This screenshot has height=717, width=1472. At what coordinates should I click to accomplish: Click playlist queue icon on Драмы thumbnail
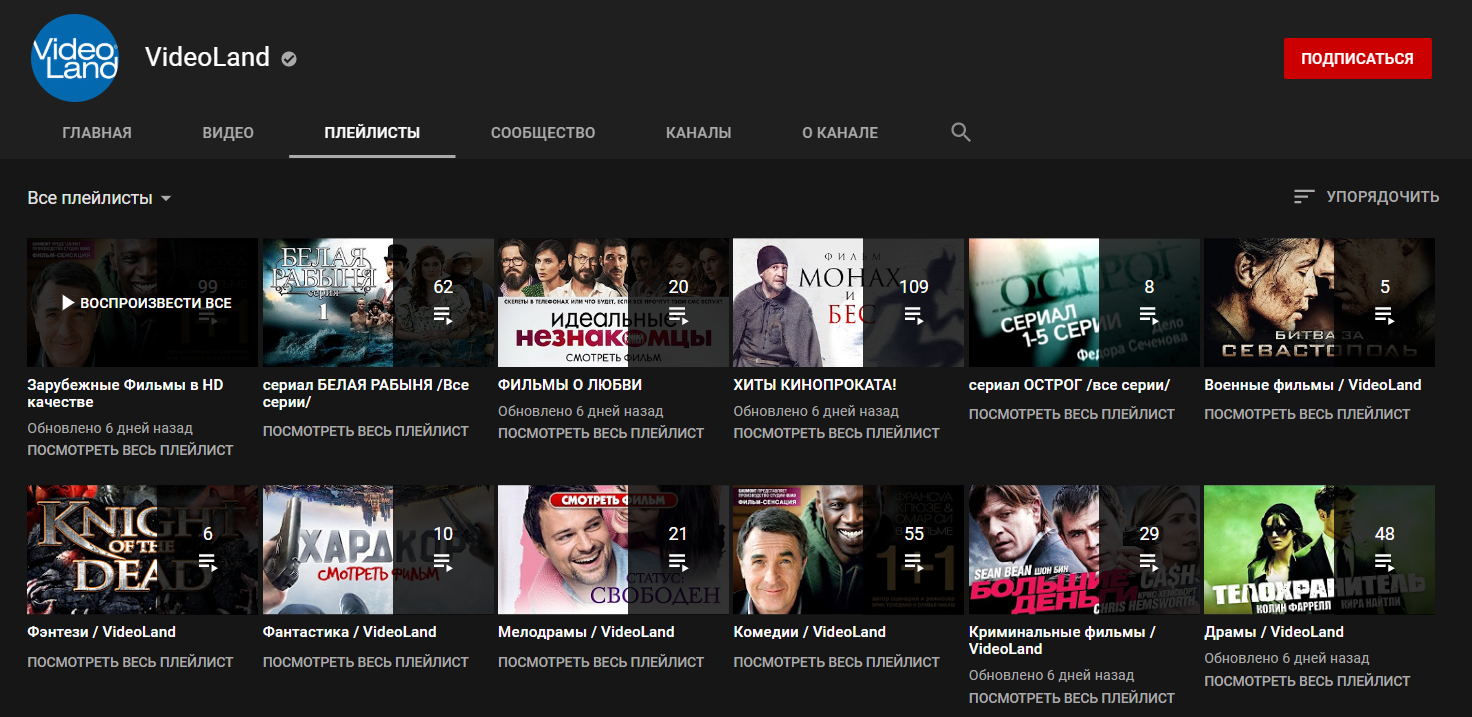point(1385,562)
